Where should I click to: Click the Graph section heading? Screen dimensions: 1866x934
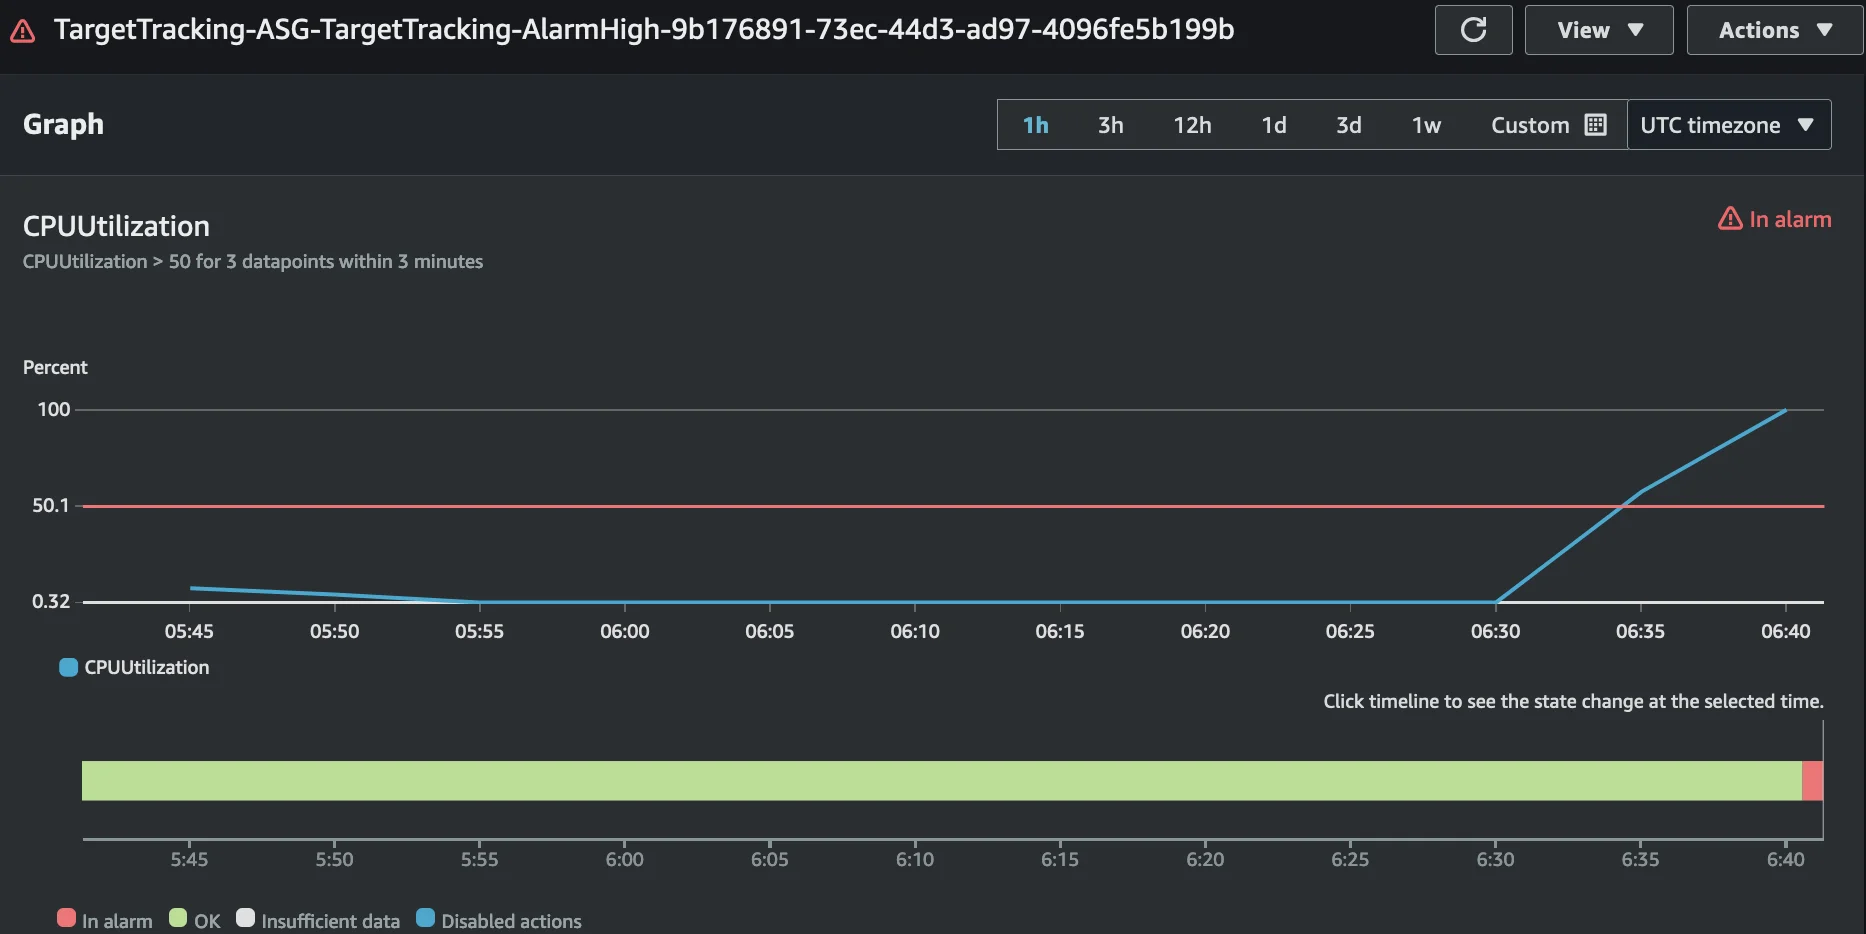click(x=63, y=124)
